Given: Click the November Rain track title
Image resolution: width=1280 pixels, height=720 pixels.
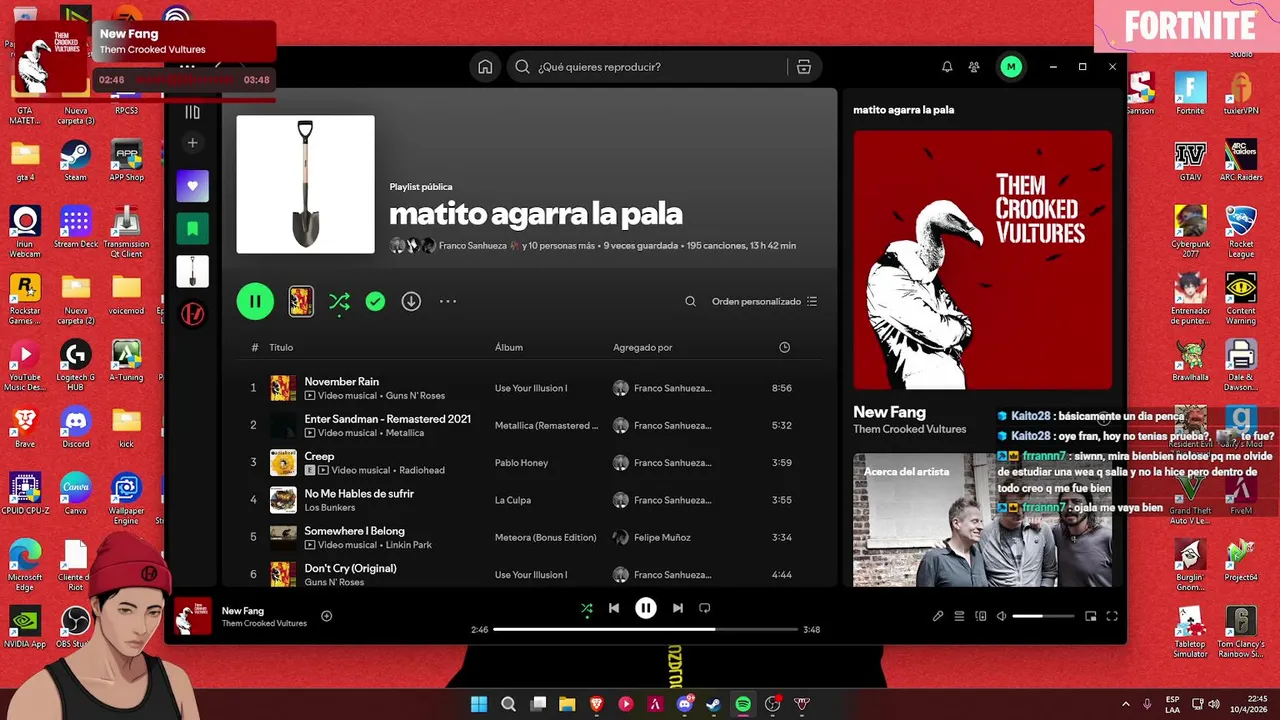Looking at the screenshot, I should [341, 381].
